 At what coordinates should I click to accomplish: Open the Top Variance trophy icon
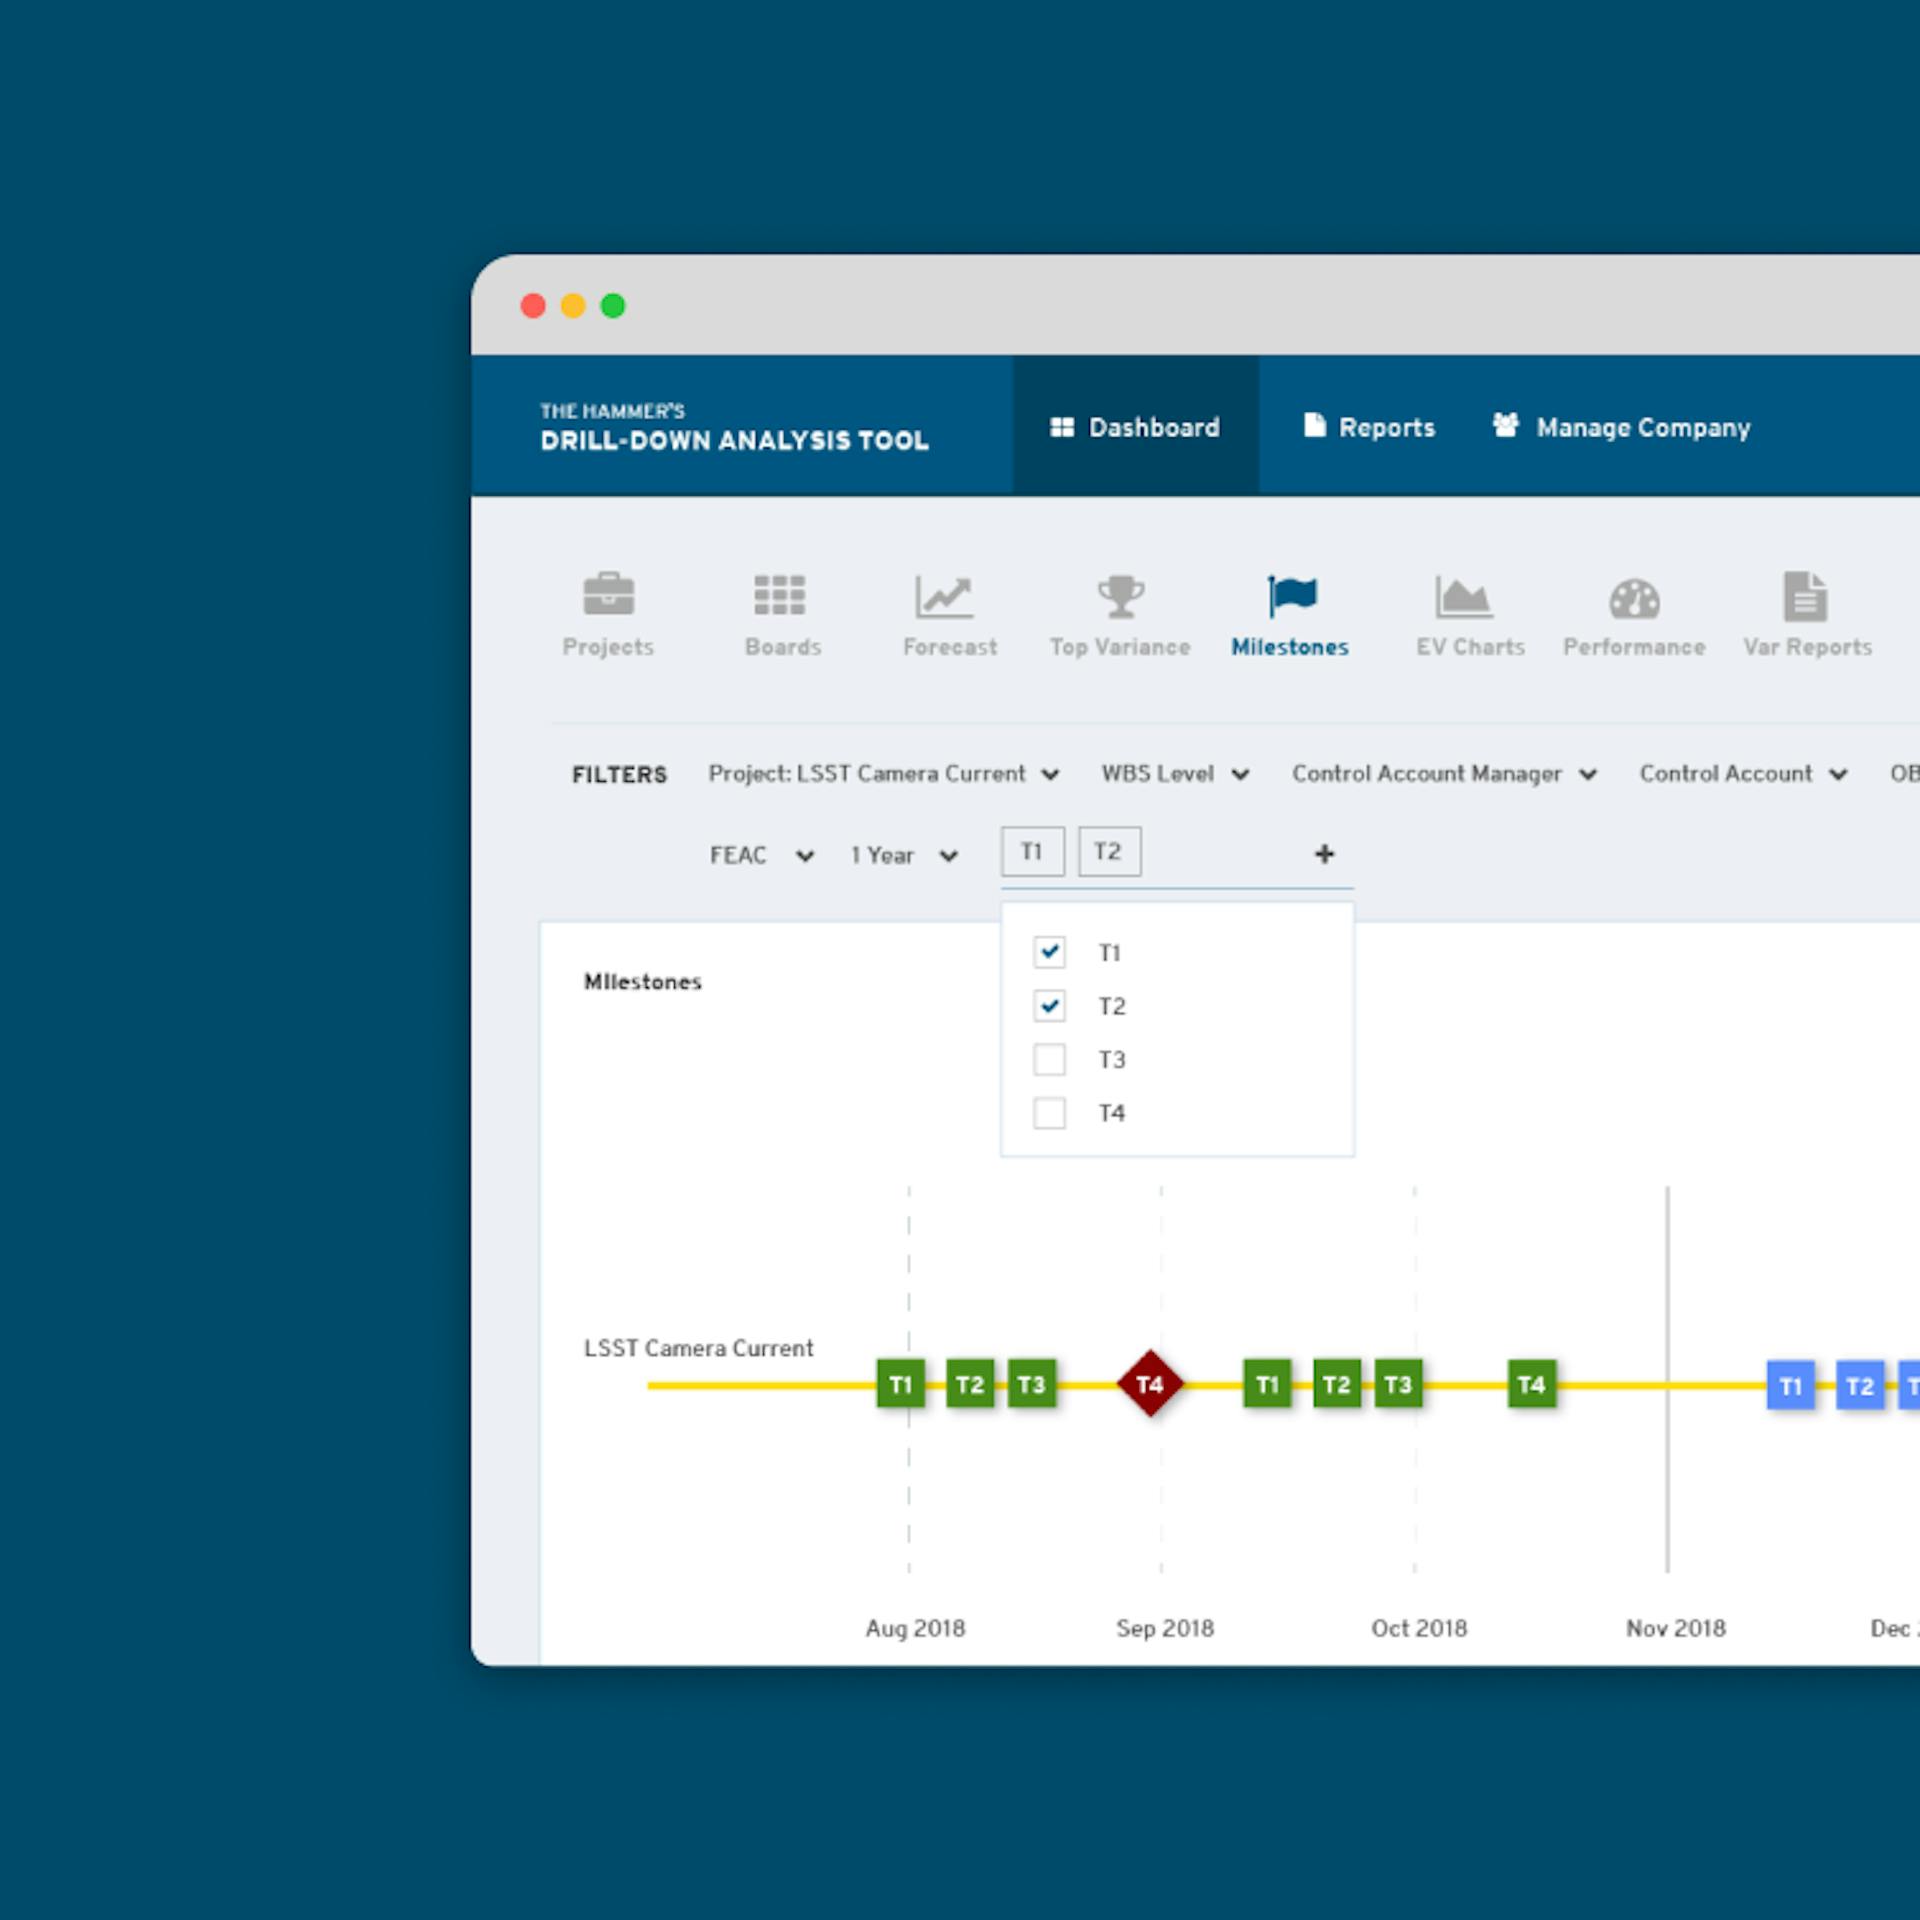tap(1120, 596)
